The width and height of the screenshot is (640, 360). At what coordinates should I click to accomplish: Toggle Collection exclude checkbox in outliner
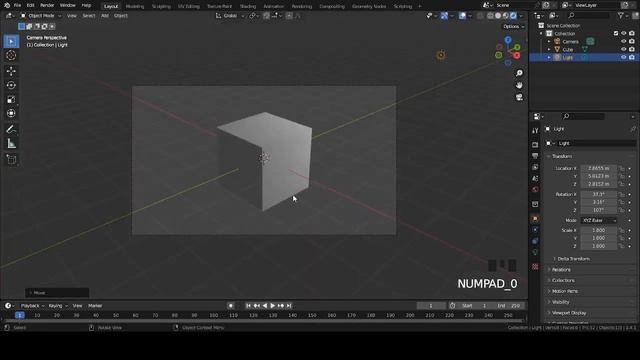click(x=616, y=33)
